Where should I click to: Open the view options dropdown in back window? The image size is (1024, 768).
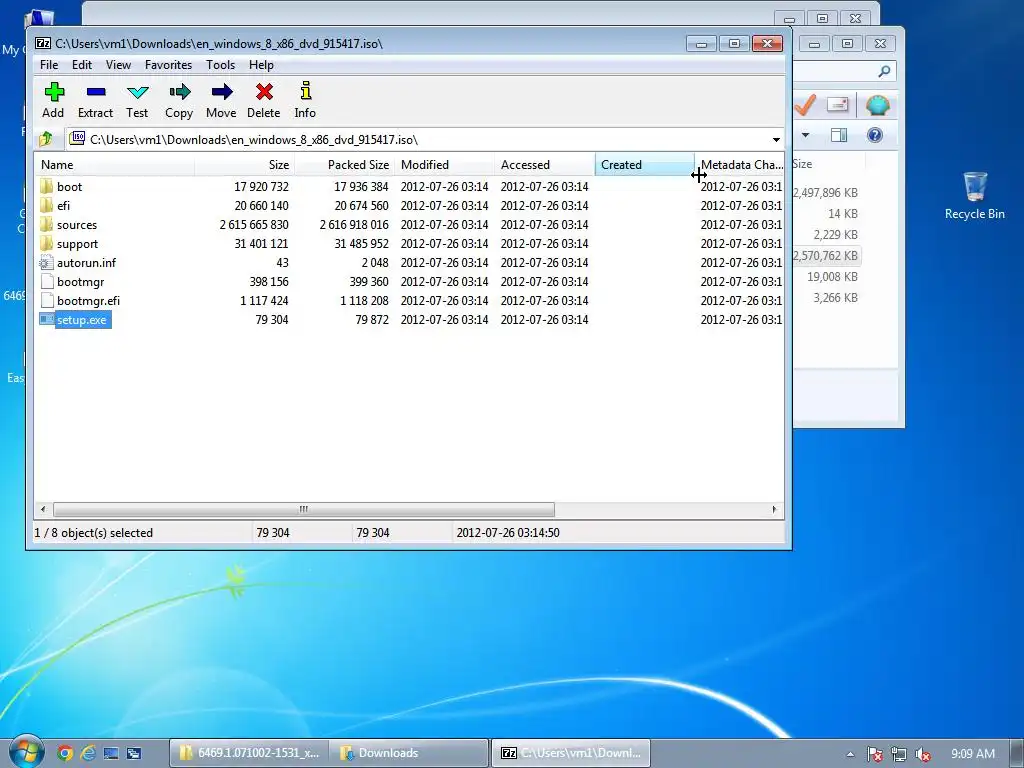click(805, 135)
